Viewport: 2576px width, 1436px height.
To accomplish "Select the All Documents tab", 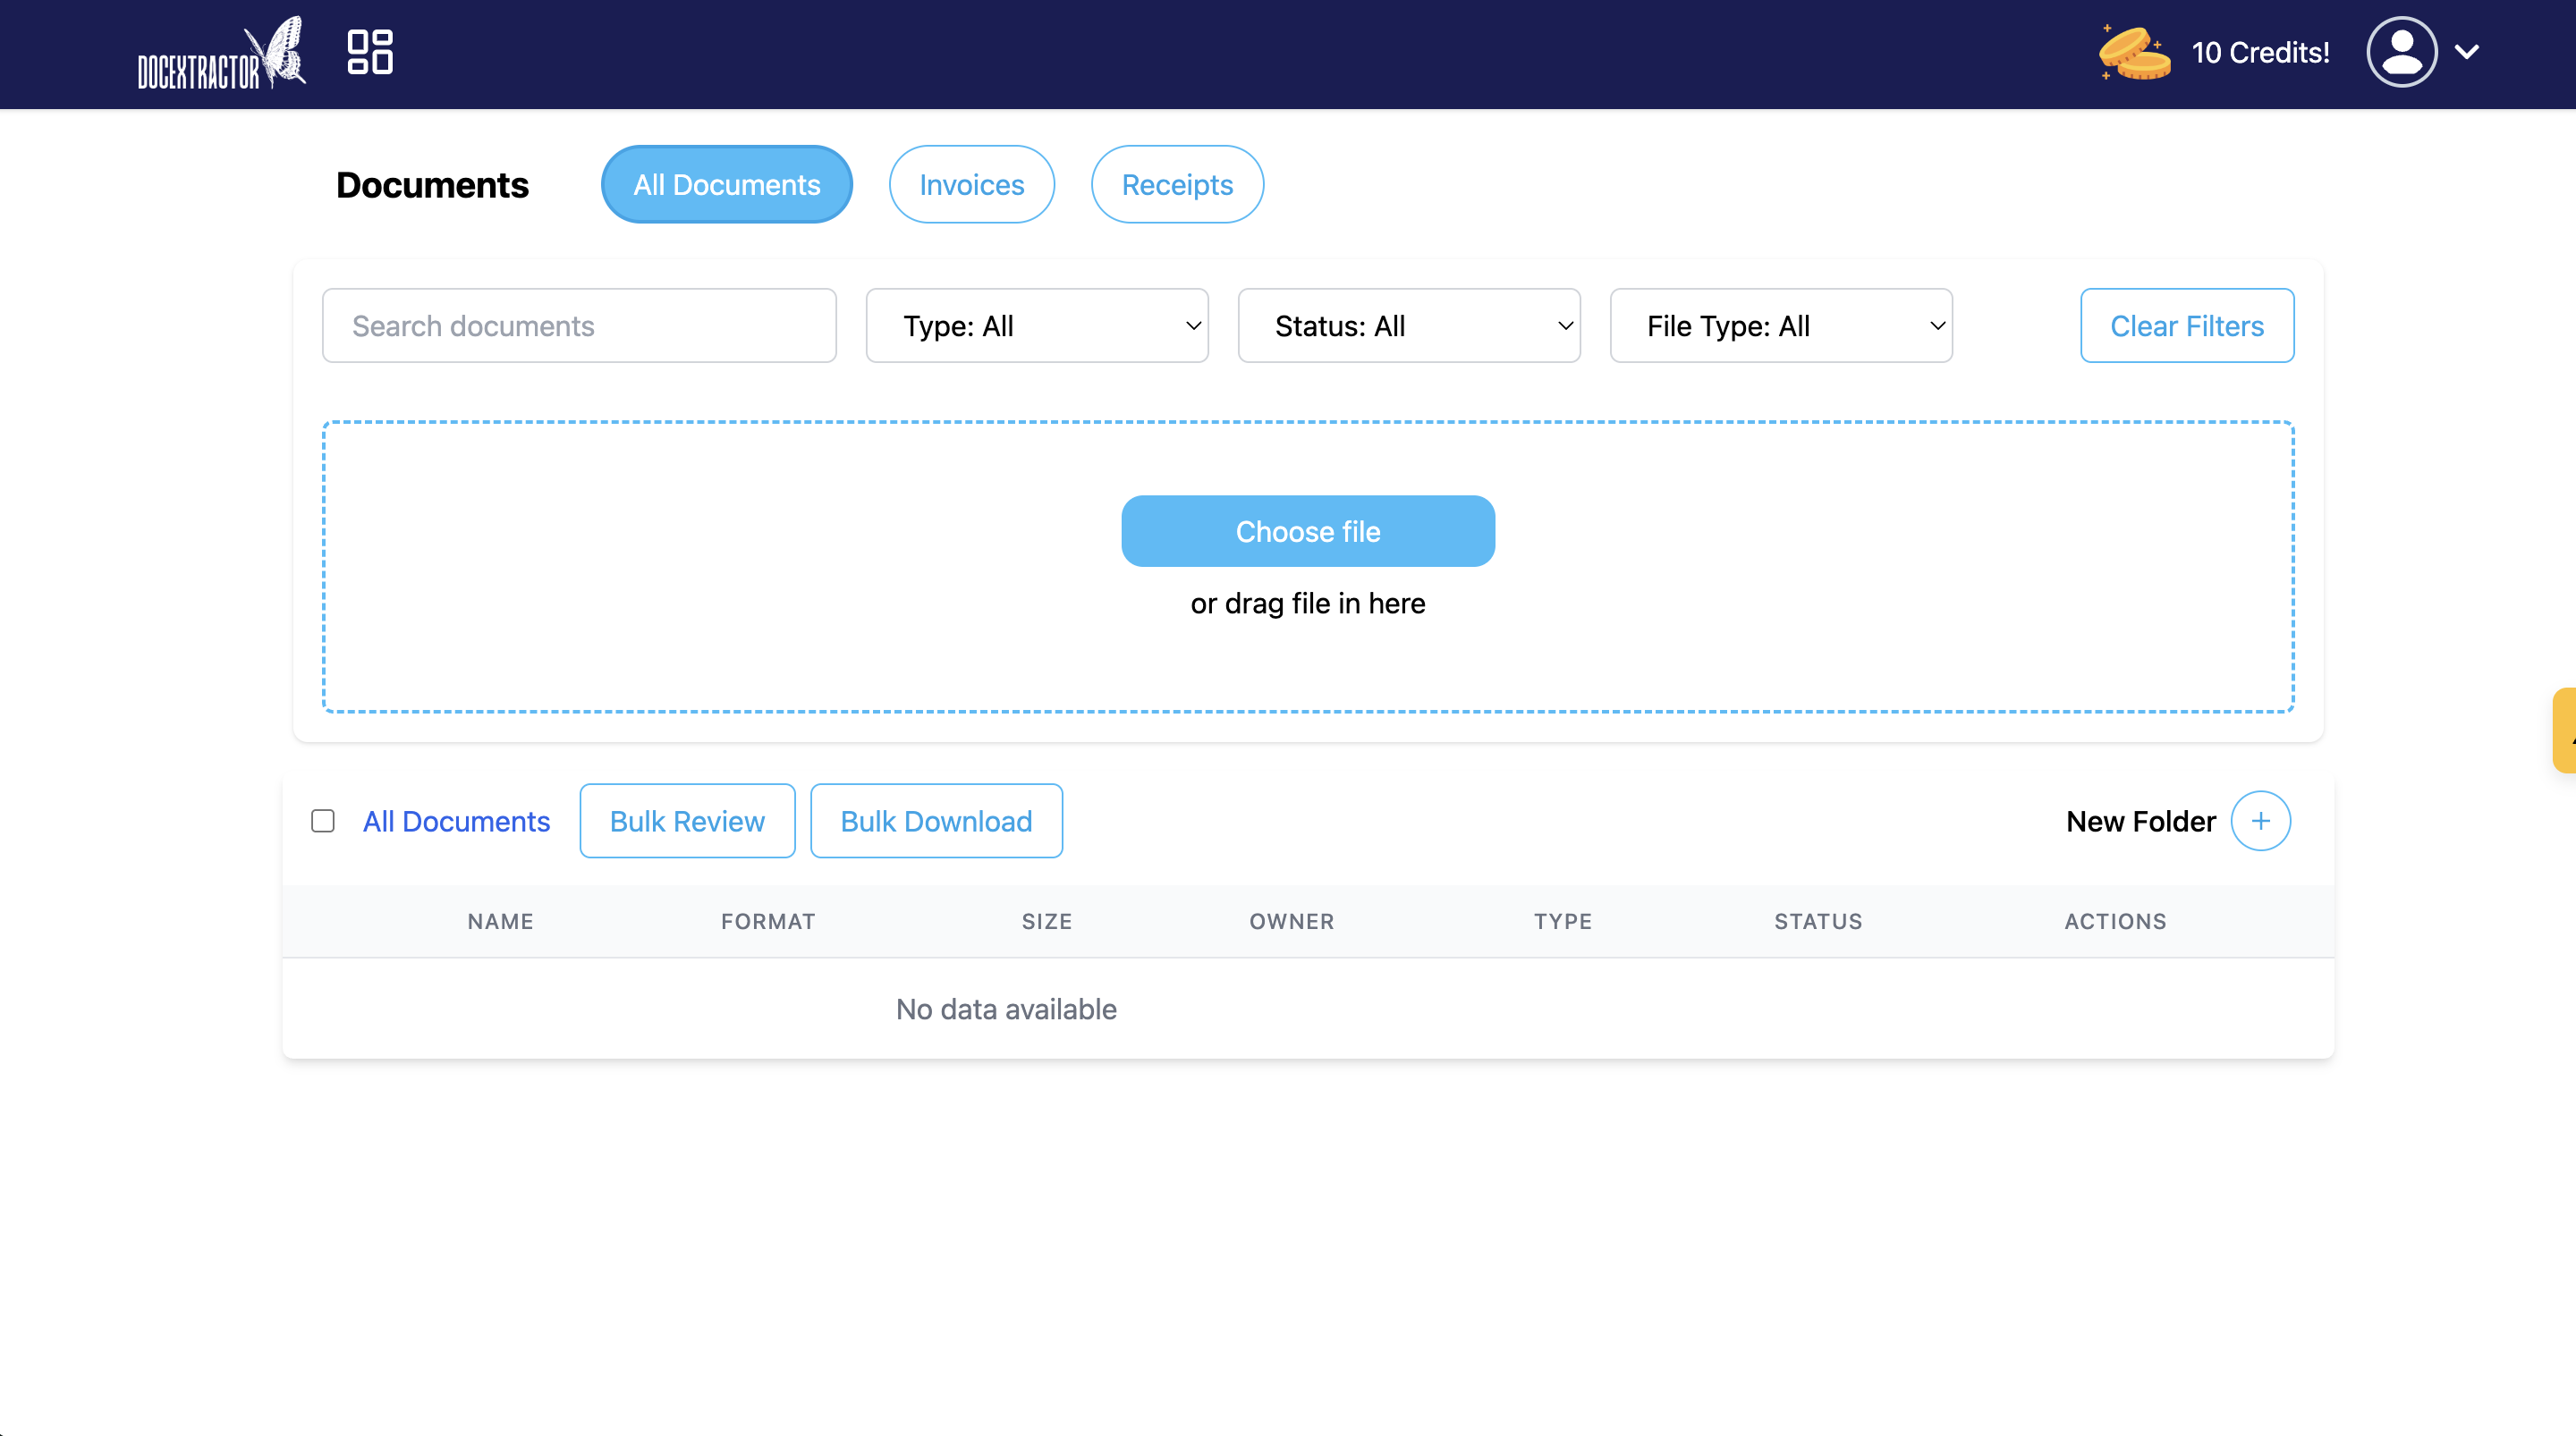I will [x=726, y=185].
